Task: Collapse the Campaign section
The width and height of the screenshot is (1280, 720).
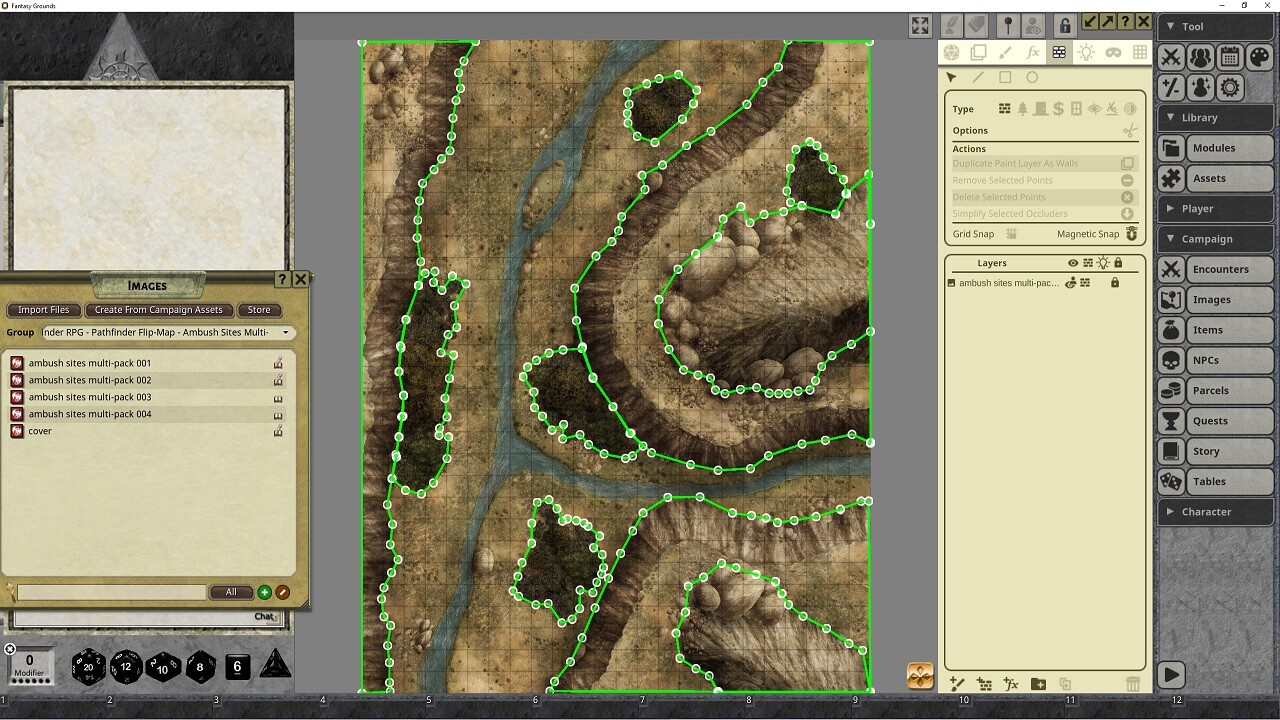Action: click(x=1215, y=238)
